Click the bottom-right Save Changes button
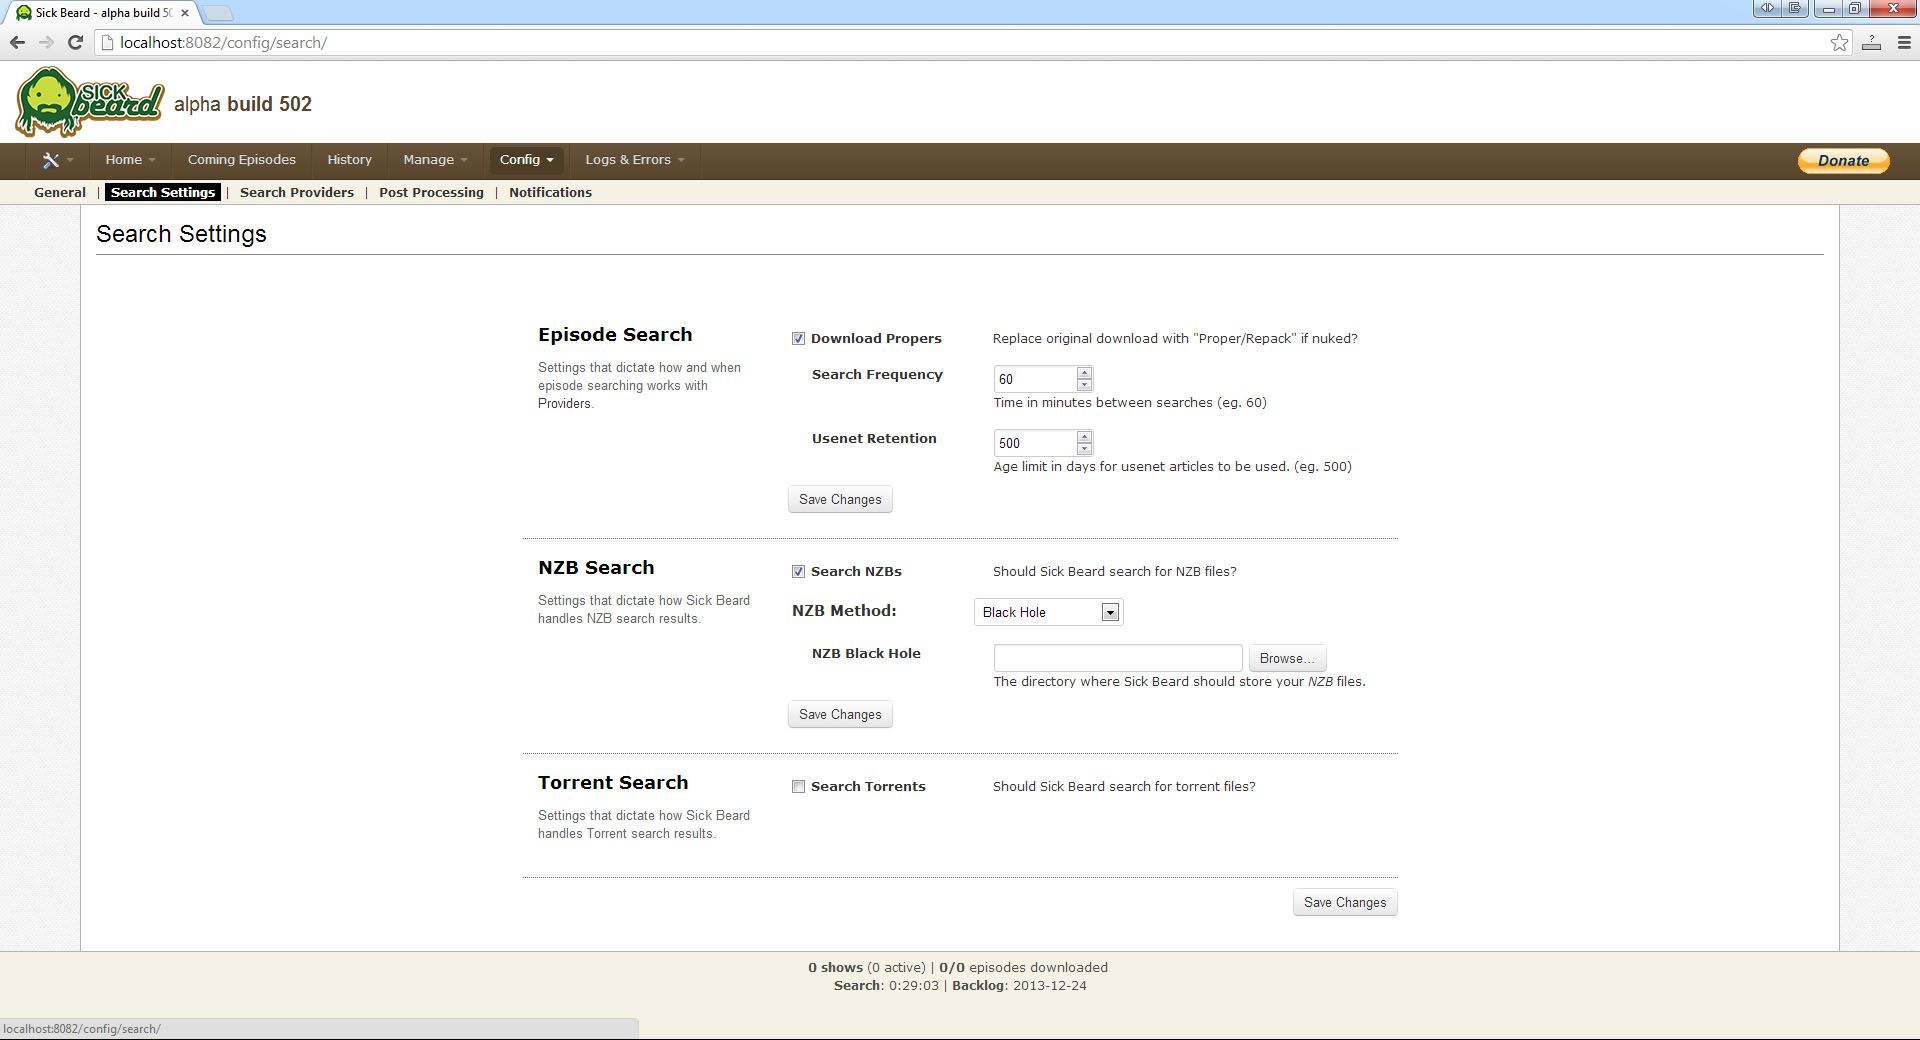This screenshot has height=1040, width=1920. pos(1345,903)
